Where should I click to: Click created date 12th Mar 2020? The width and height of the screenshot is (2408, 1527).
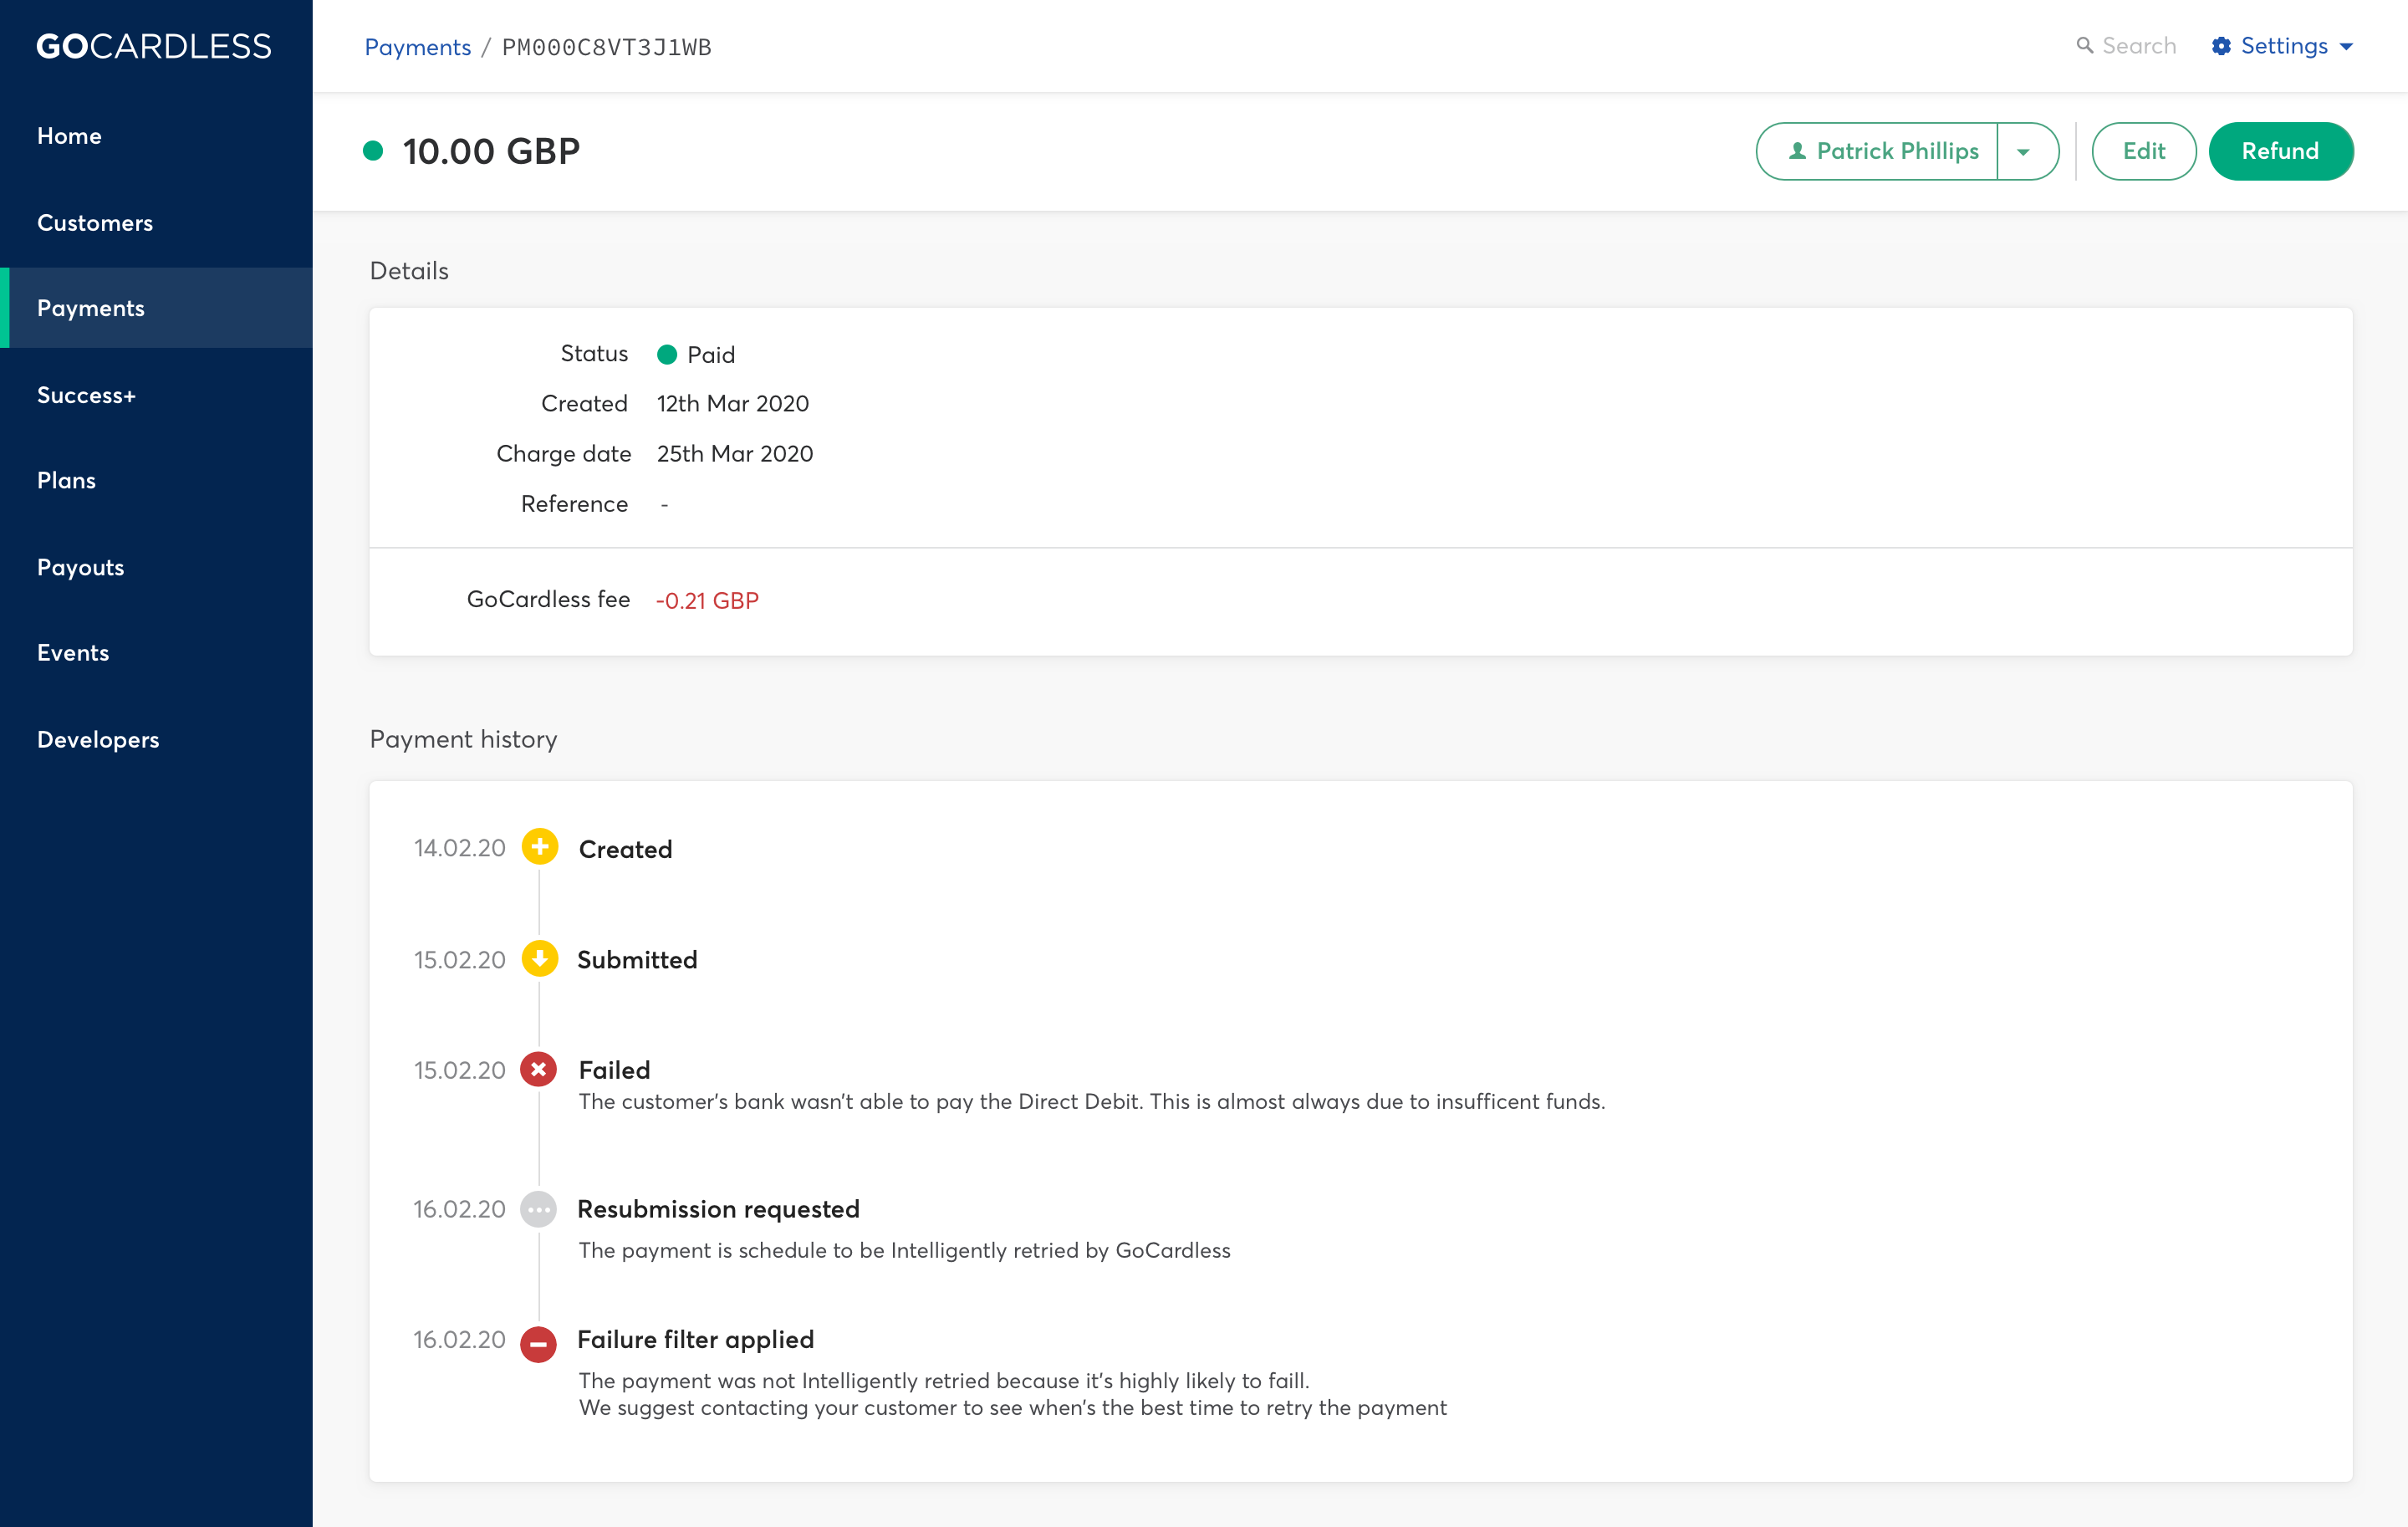(732, 404)
